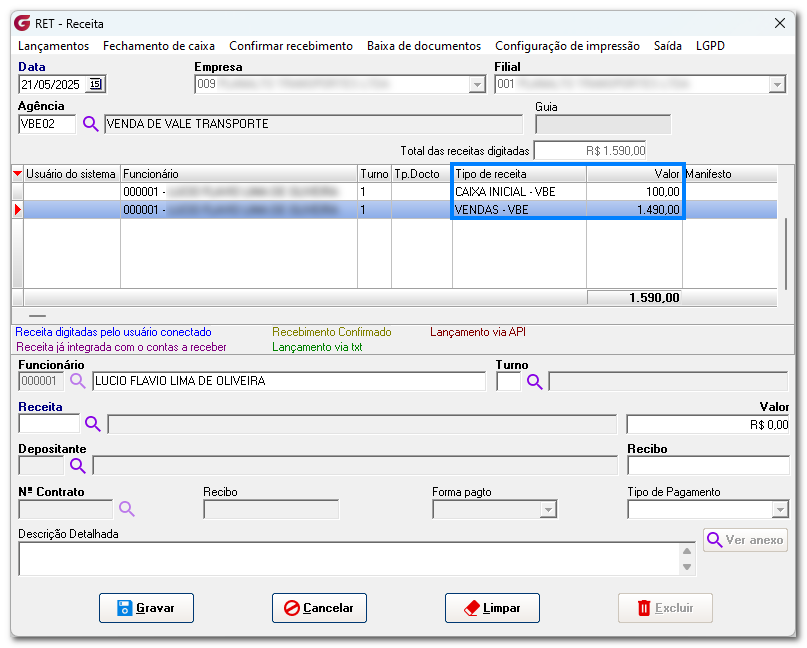Search Agência with the magnifier icon
Image resolution: width=807 pixels, height=648 pixels.
91,124
